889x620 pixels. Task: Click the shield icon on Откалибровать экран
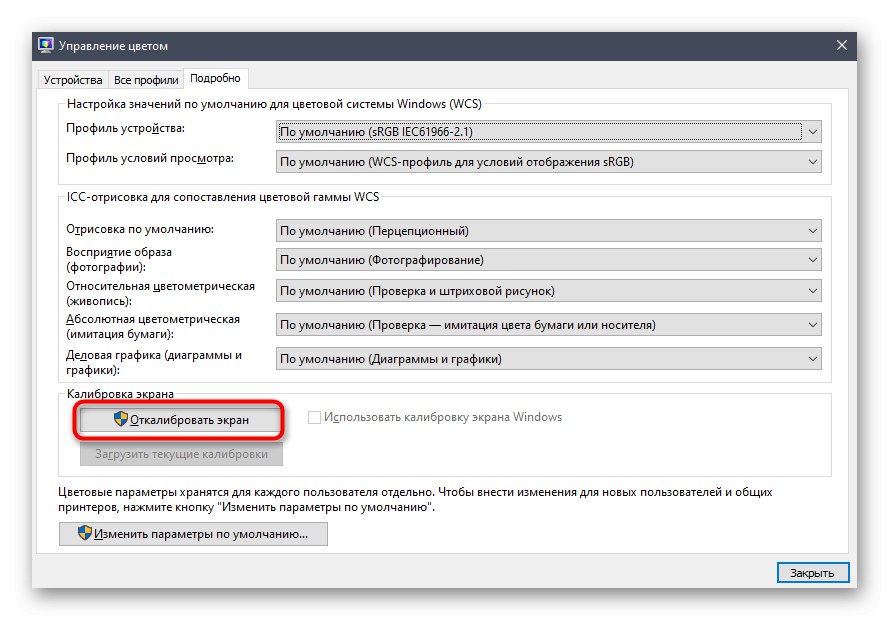(121, 420)
